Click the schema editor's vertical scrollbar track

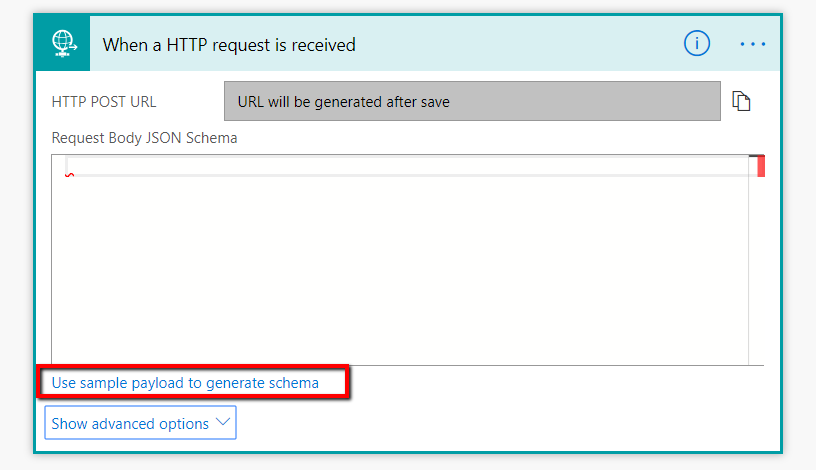click(x=757, y=270)
